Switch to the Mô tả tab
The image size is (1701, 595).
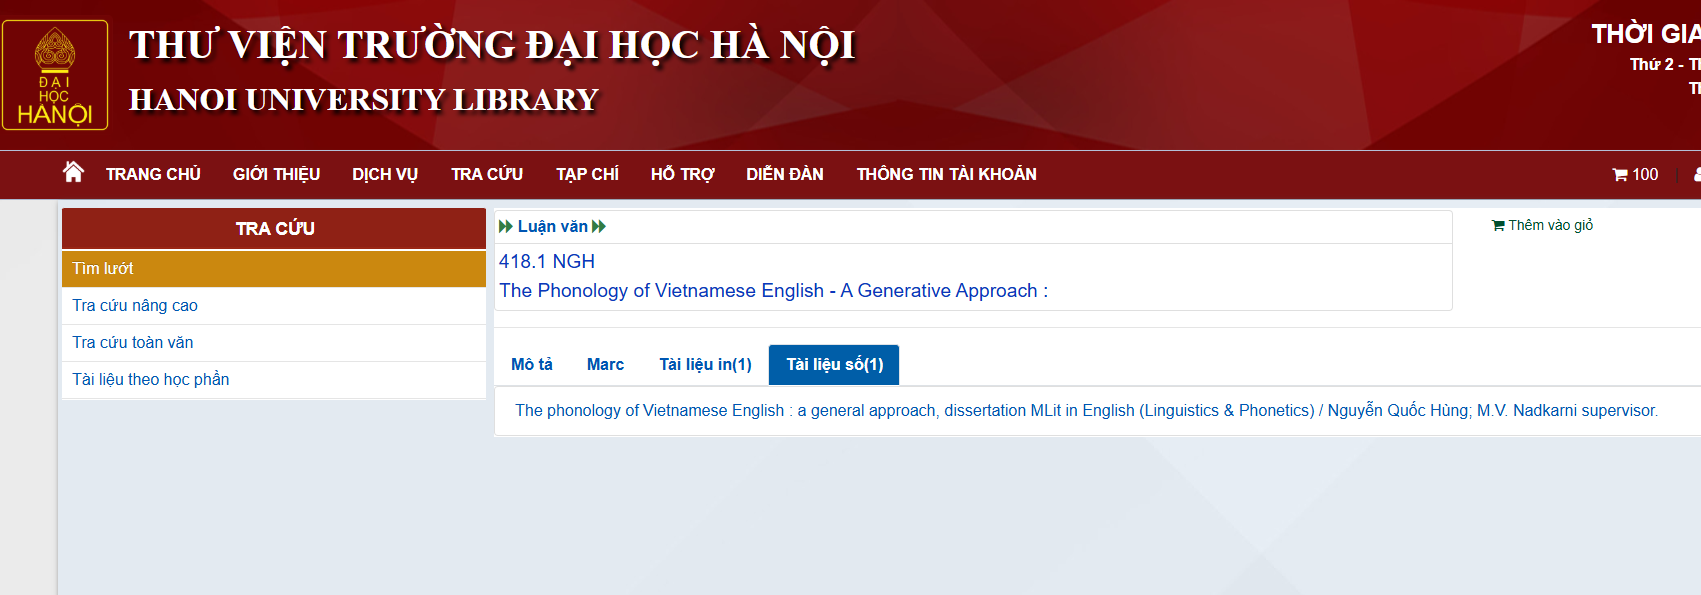tap(531, 364)
